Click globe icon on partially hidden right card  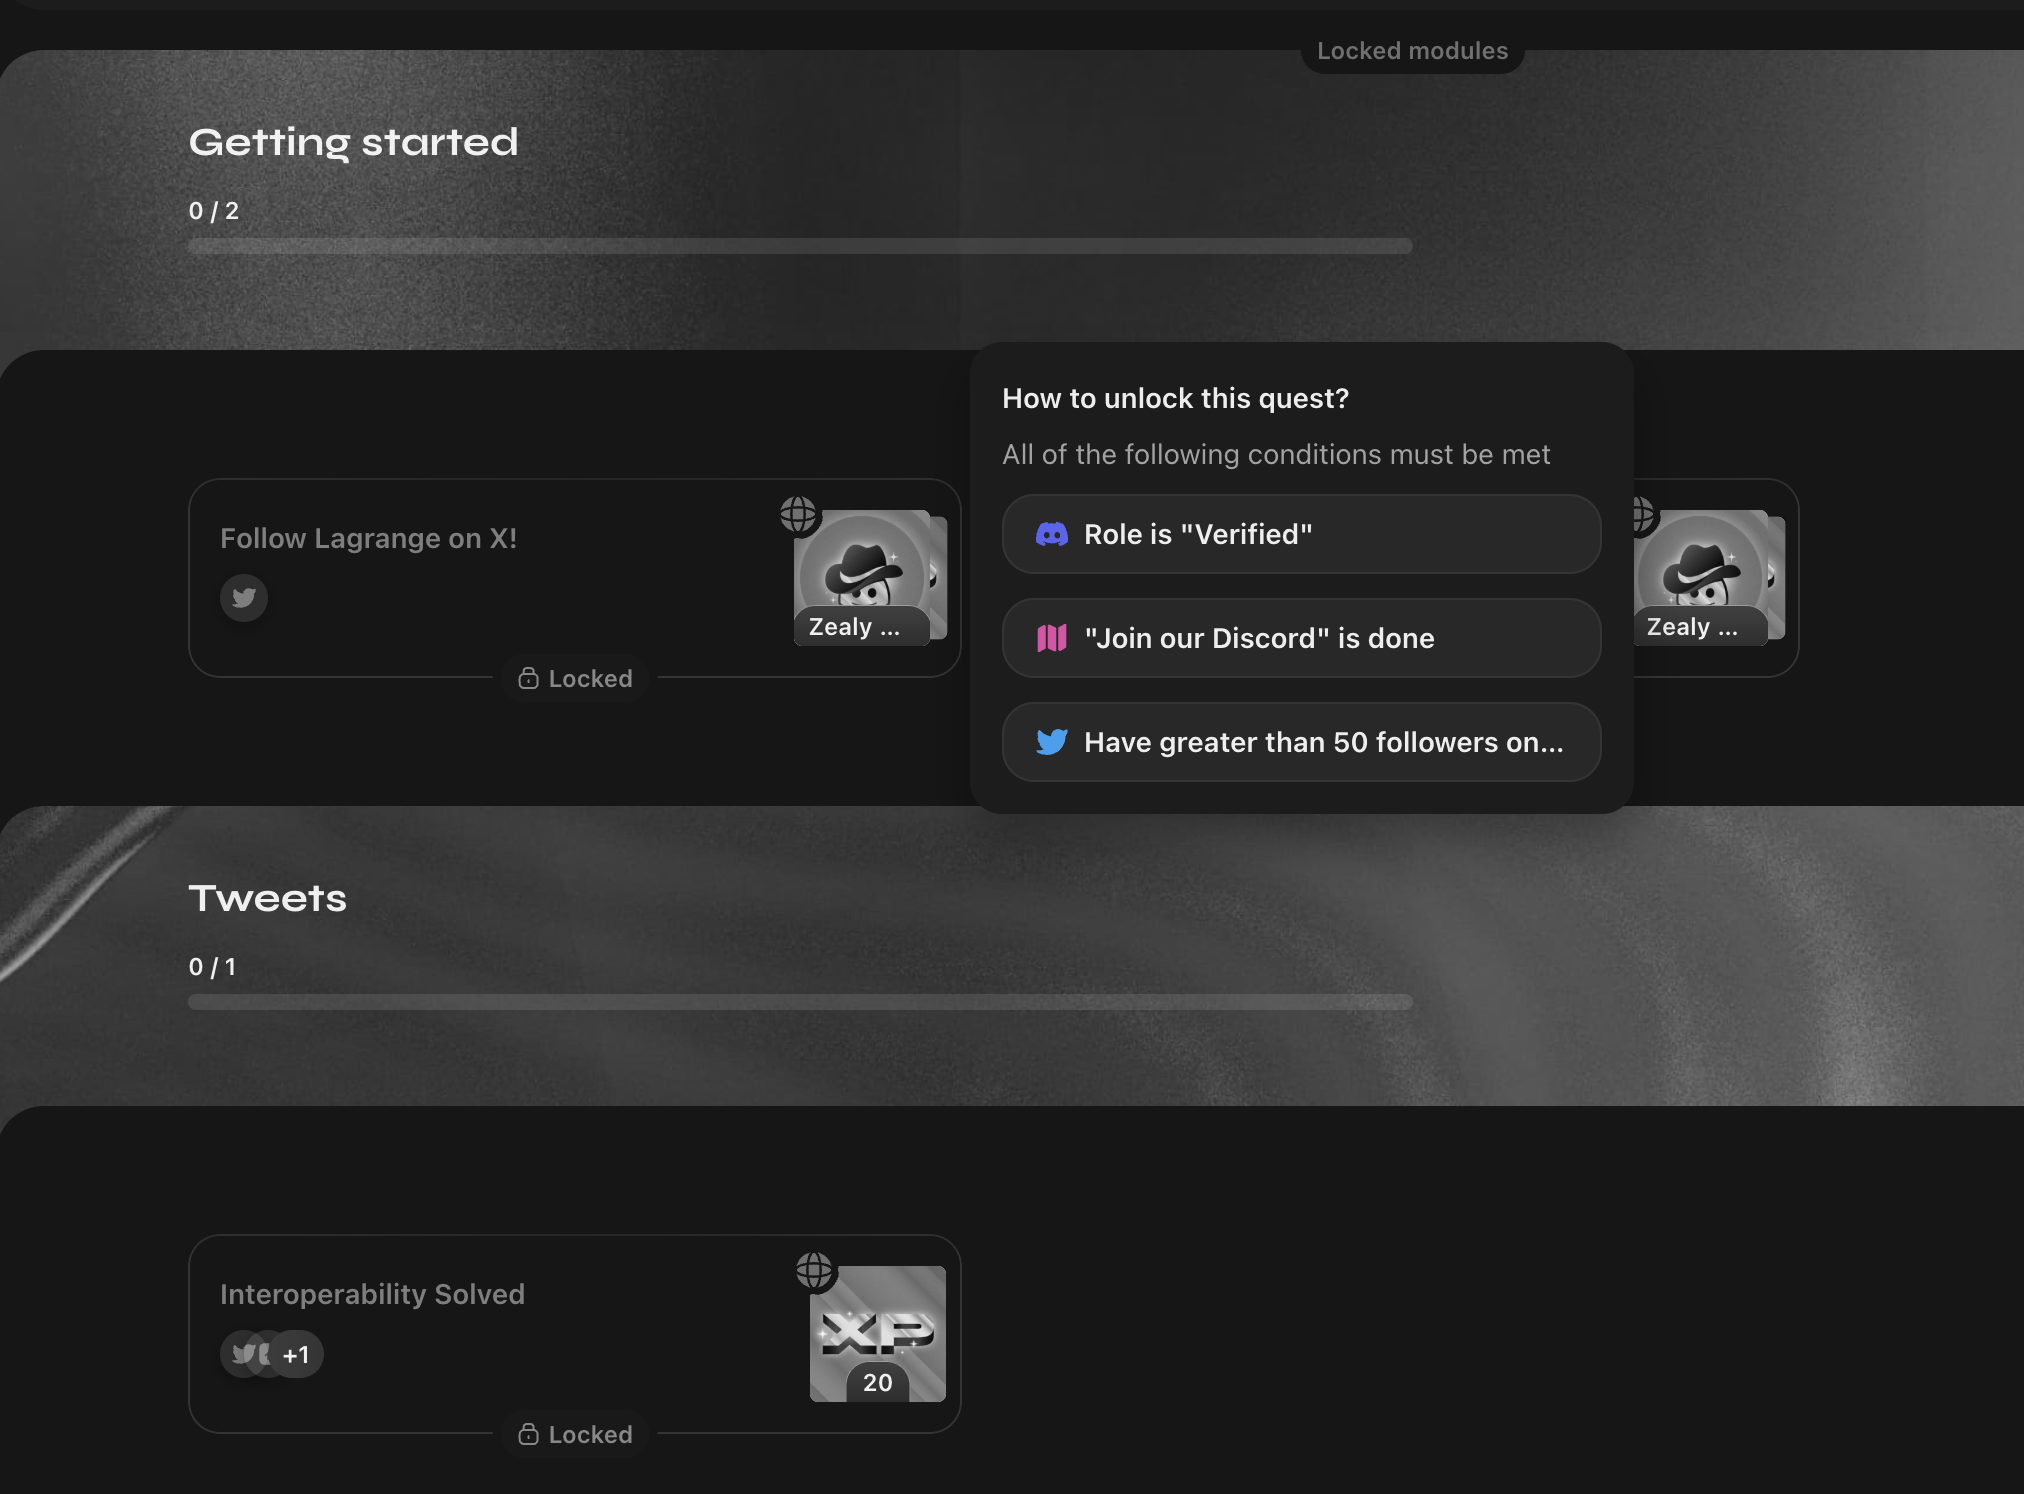[1642, 515]
